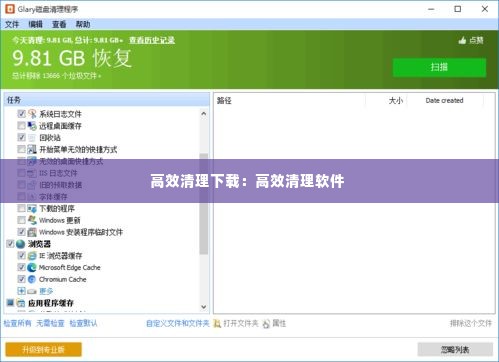Screen dimensions: 499x362
Task: Check the 下载的程序 checkbox
Action: 21,208
